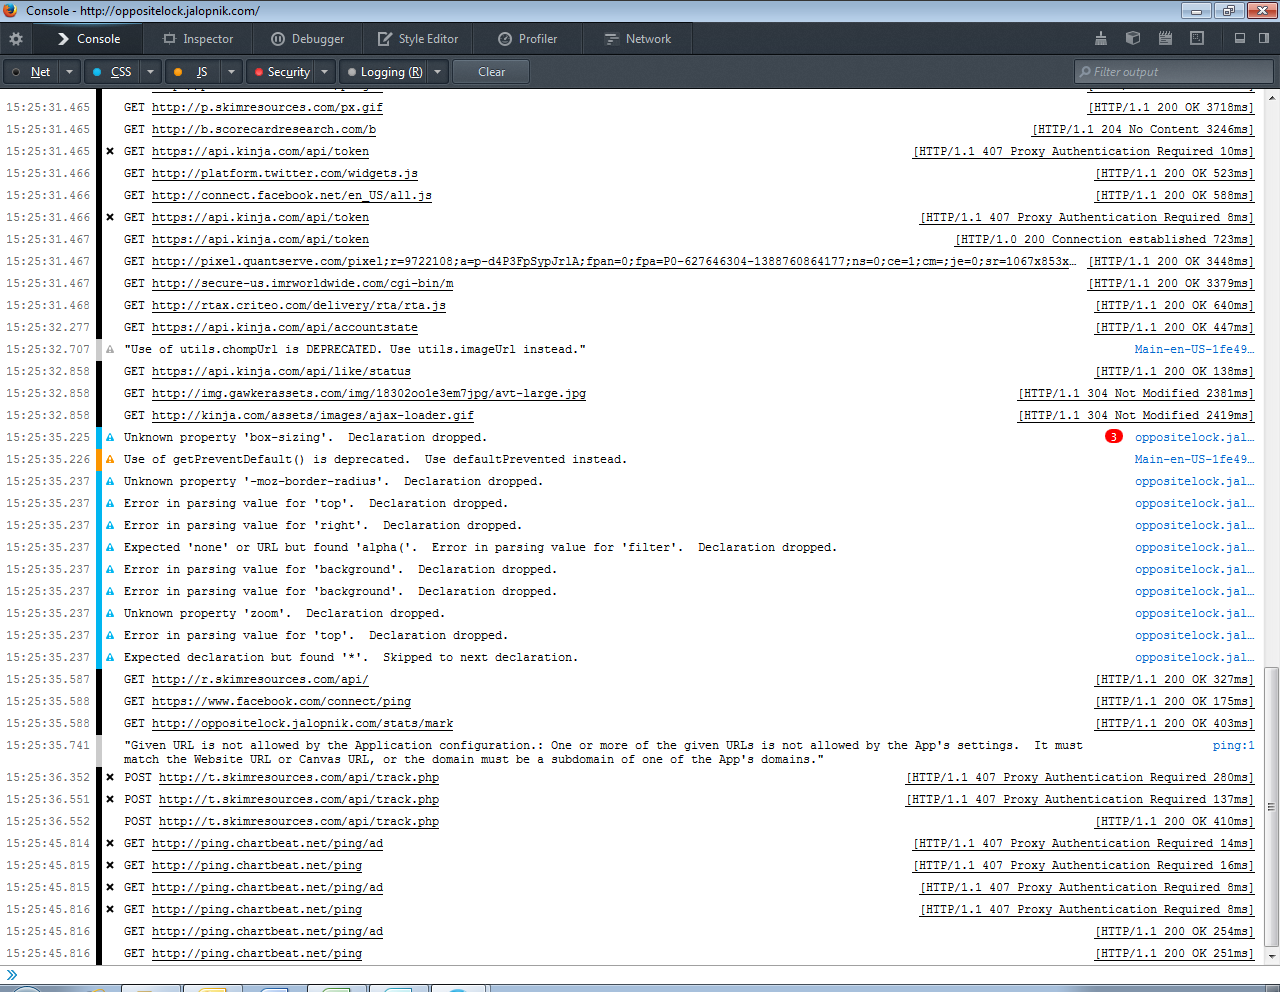This screenshot has width=1280, height=992.
Task: Click the red repeat-count badge showing 3
Action: 1113,437
